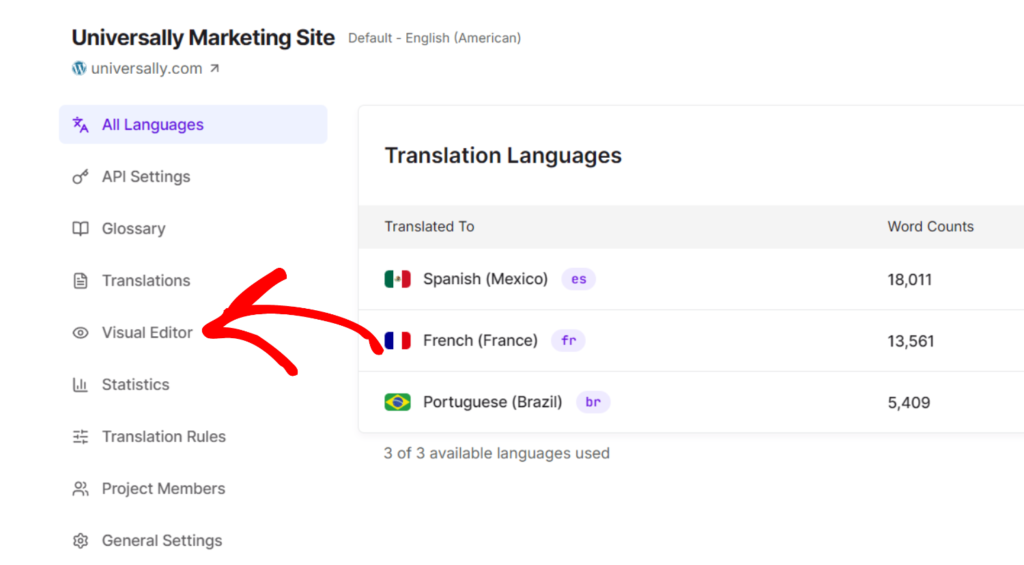Click the Statistics bar chart icon
This screenshot has height=565, width=1024.
point(80,385)
